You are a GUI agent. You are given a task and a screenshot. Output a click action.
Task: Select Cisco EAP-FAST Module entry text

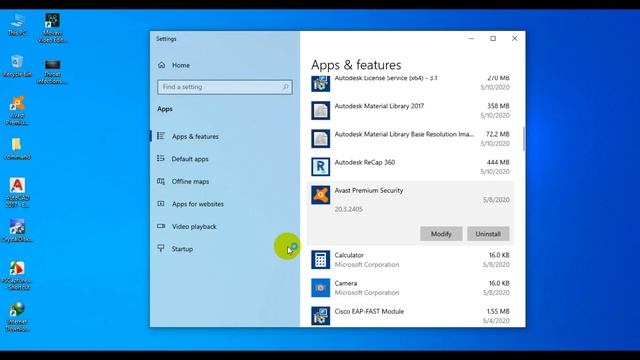pos(369,311)
